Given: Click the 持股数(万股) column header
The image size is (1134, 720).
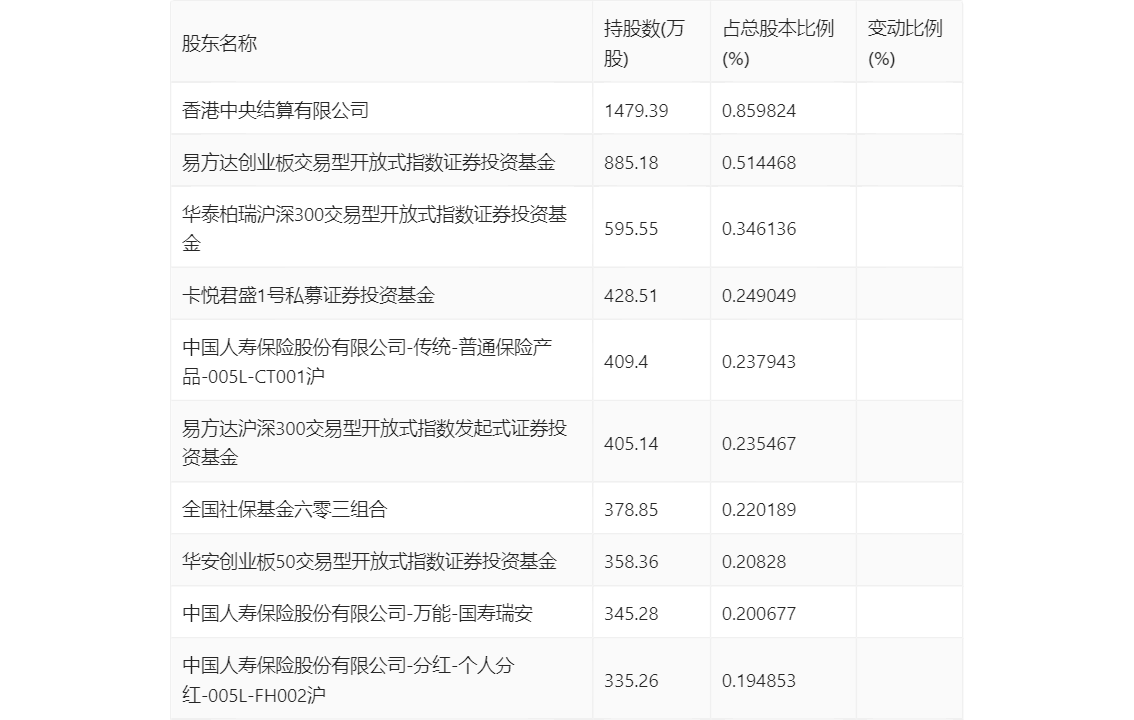Looking at the screenshot, I should click(x=645, y=43).
